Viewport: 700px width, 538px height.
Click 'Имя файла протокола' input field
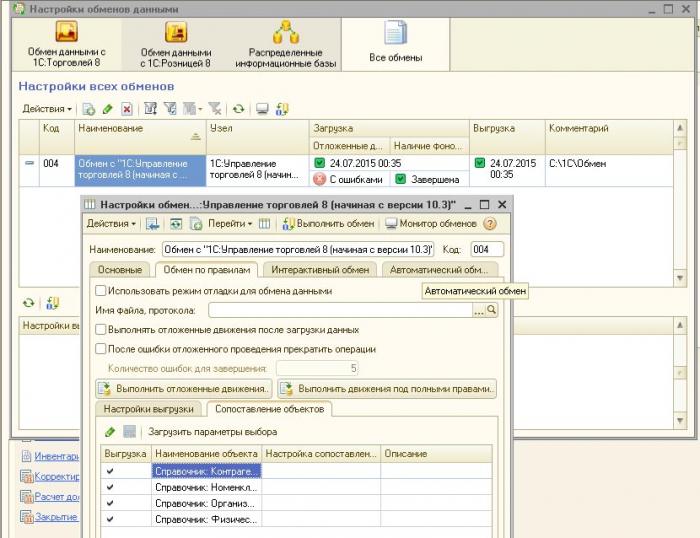[x=340, y=310]
